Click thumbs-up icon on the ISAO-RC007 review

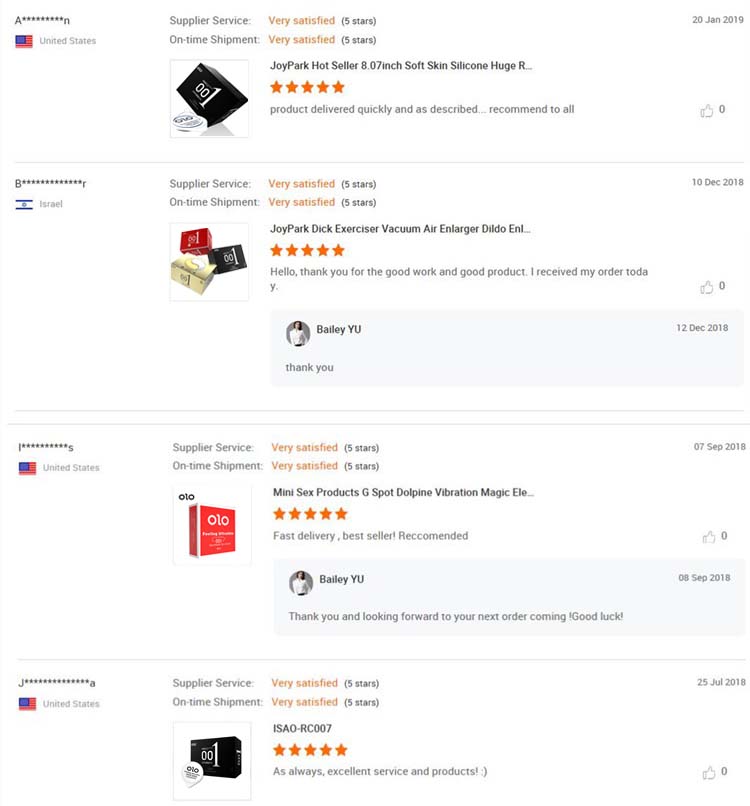pyautogui.click(x=710, y=772)
